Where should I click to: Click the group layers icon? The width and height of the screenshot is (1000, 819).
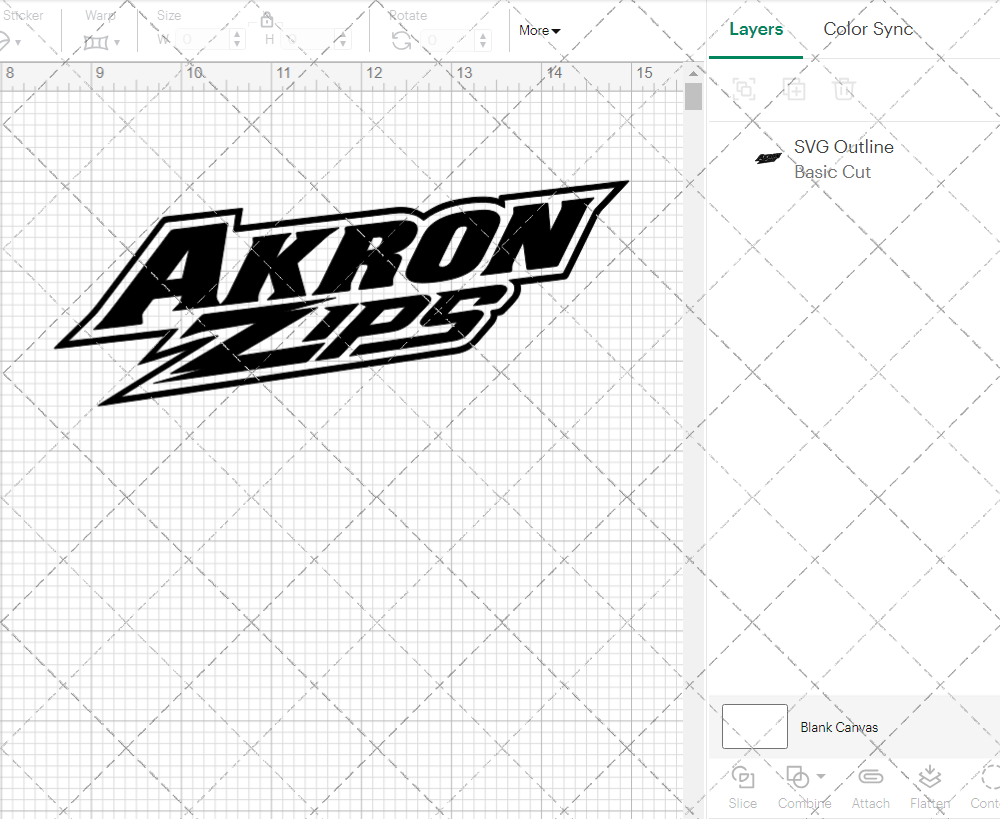click(x=743, y=89)
